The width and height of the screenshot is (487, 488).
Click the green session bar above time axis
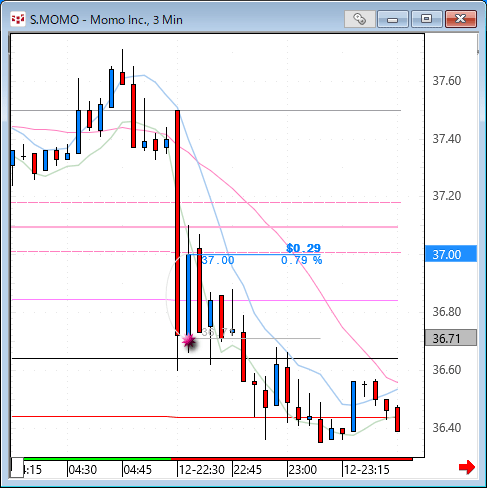coord(97,459)
